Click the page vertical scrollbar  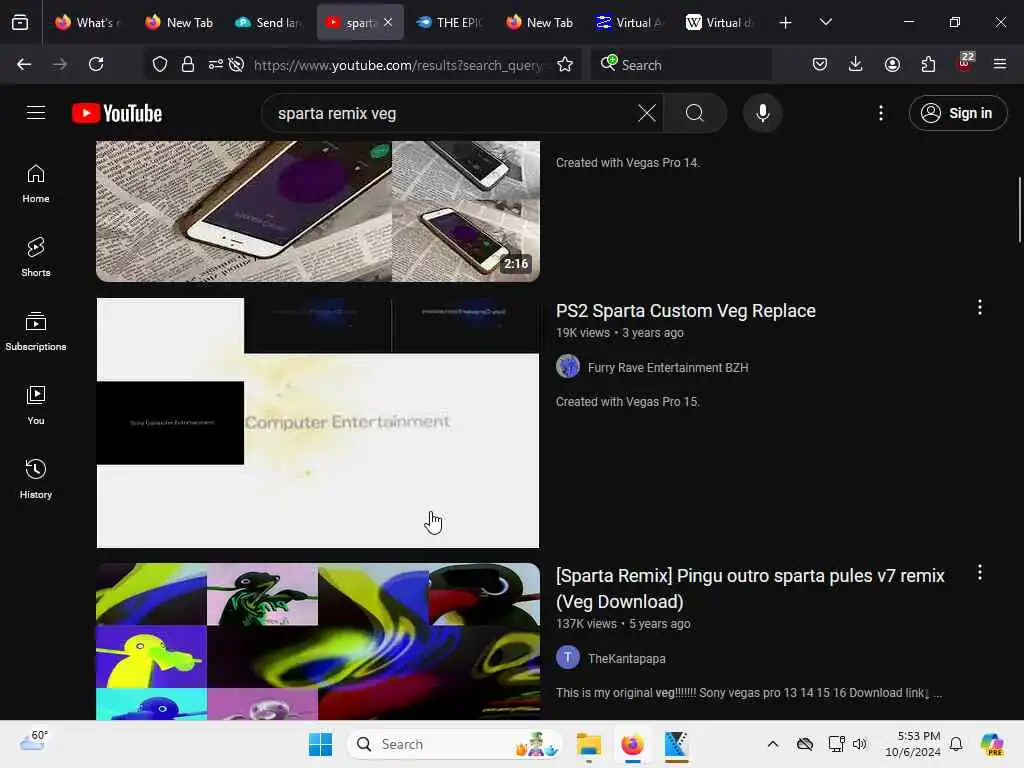click(x=1019, y=209)
